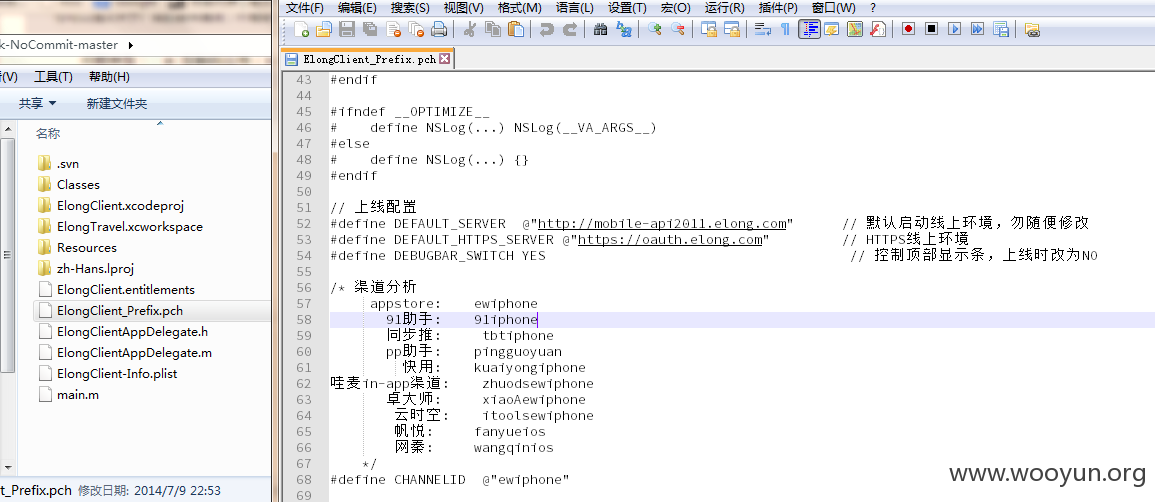Select file ElongClient-Info.plist
This screenshot has width=1155, height=502.
click(x=107, y=373)
